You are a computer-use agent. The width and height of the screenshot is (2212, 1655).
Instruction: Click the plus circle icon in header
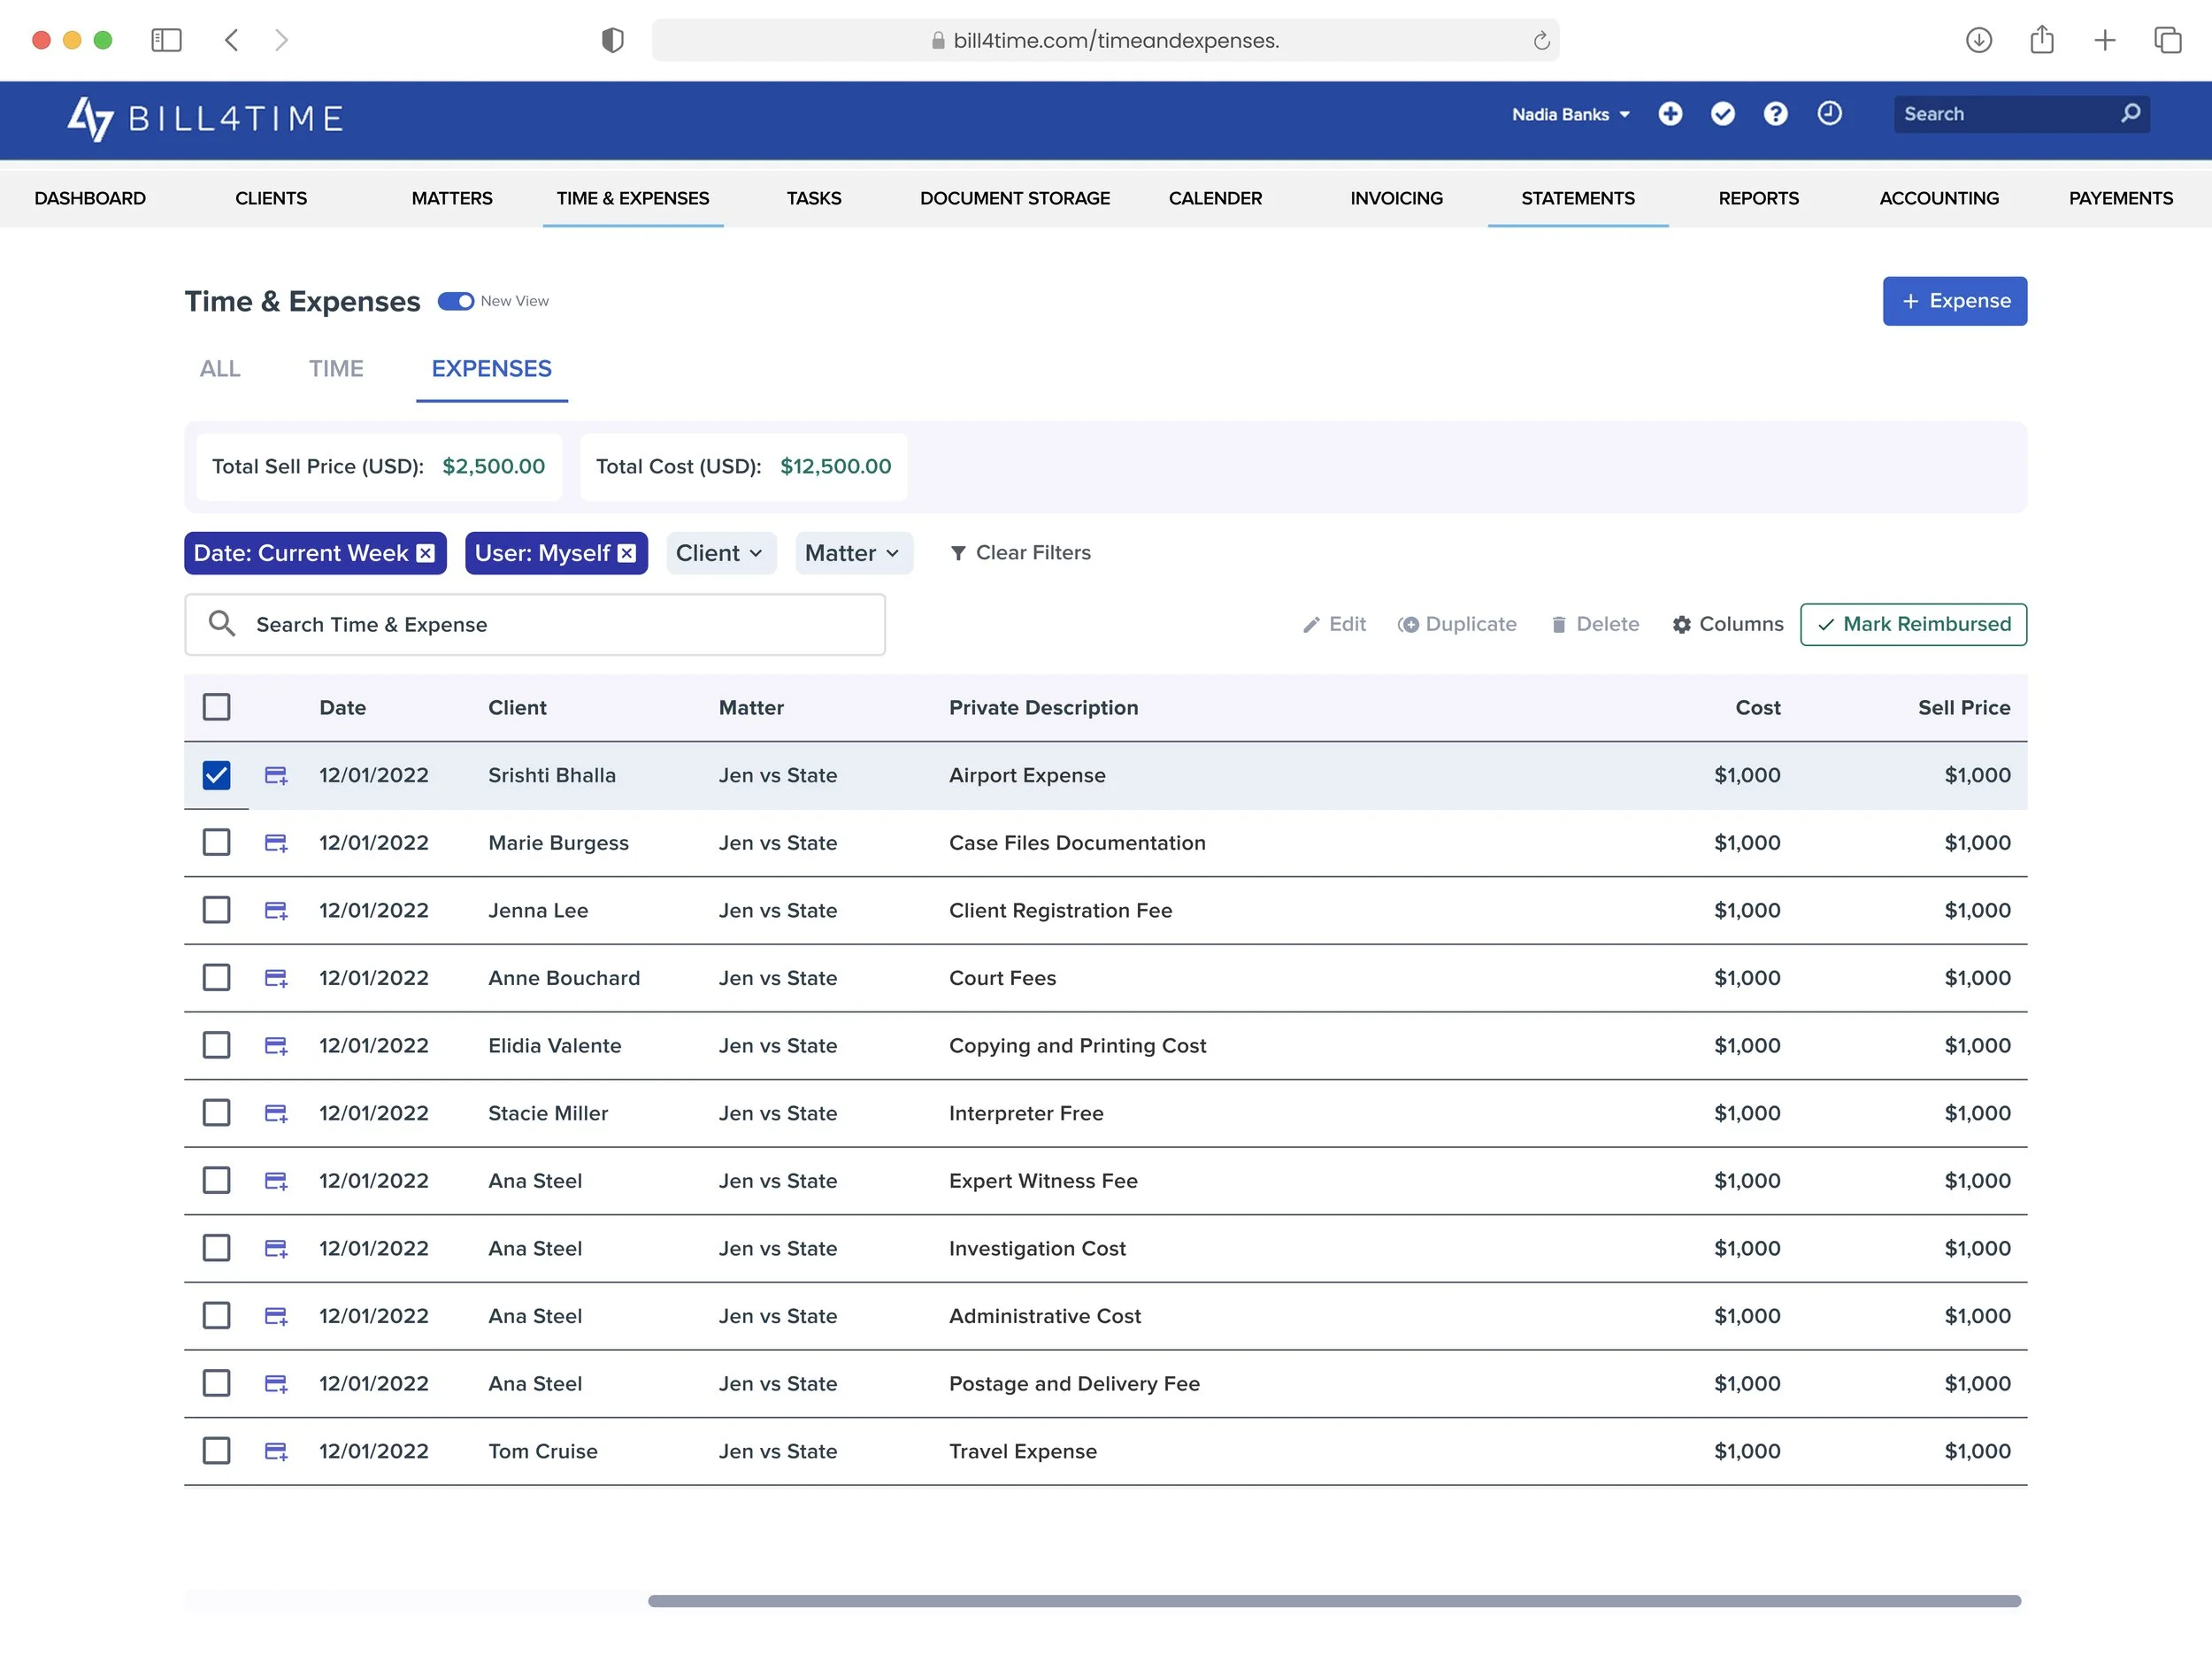pyautogui.click(x=1669, y=114)
